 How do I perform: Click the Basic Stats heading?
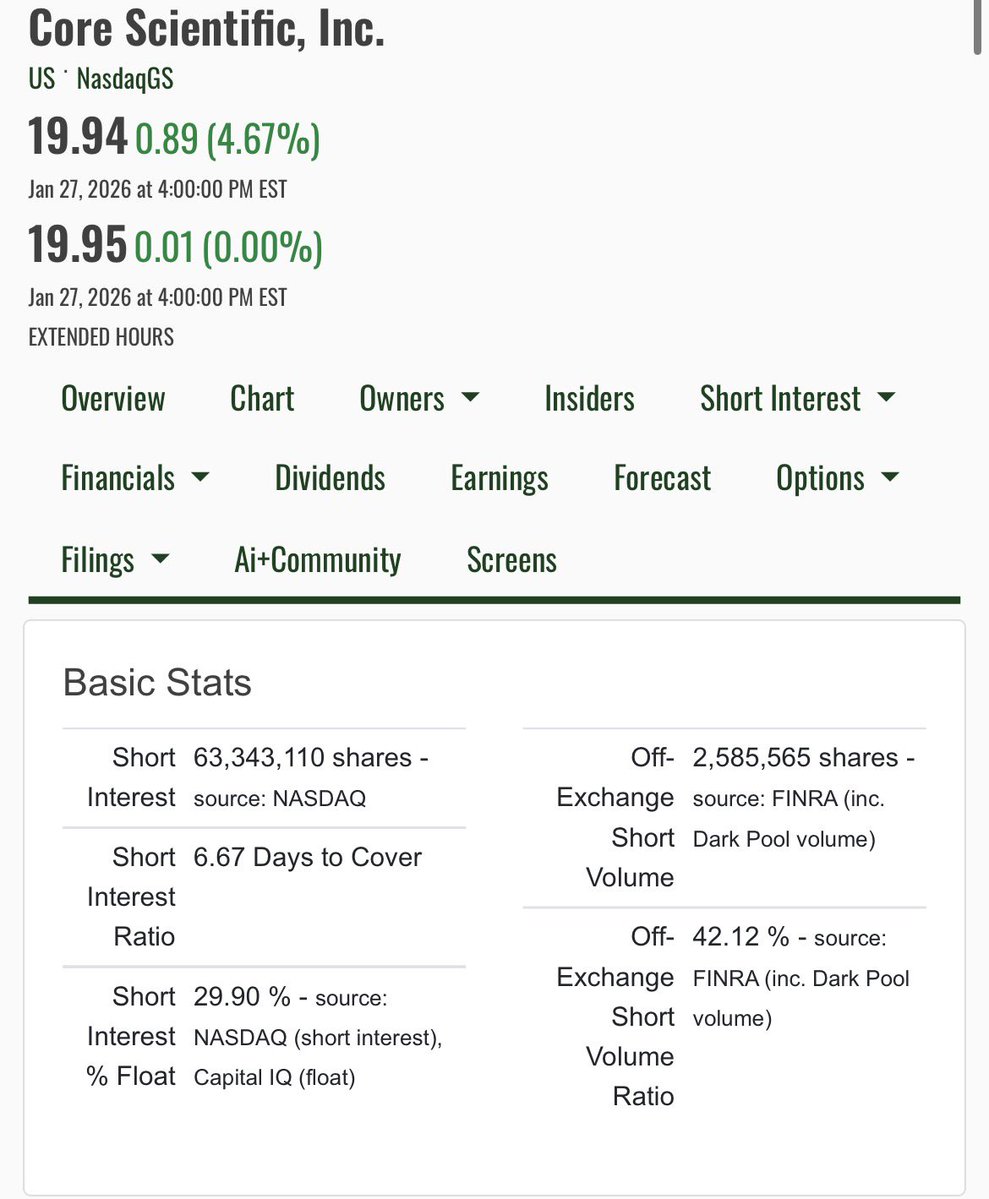tap(157, 682)
